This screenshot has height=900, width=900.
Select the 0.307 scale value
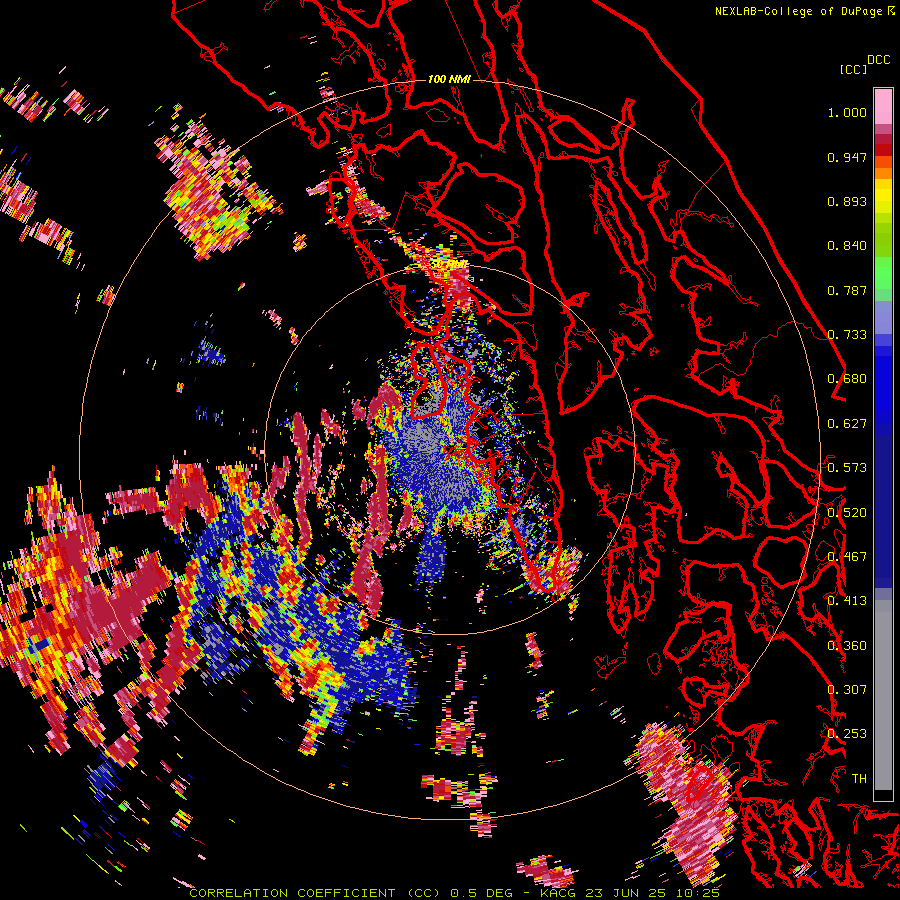[847, 690]
